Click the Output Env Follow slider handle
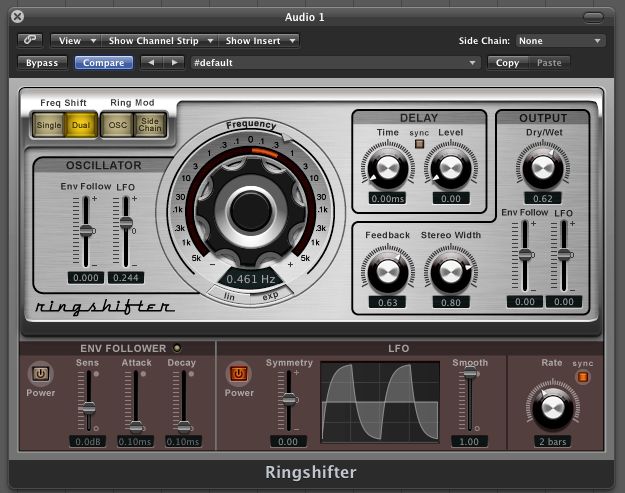This screenshot has width=625, height=493. click(526, 254)
